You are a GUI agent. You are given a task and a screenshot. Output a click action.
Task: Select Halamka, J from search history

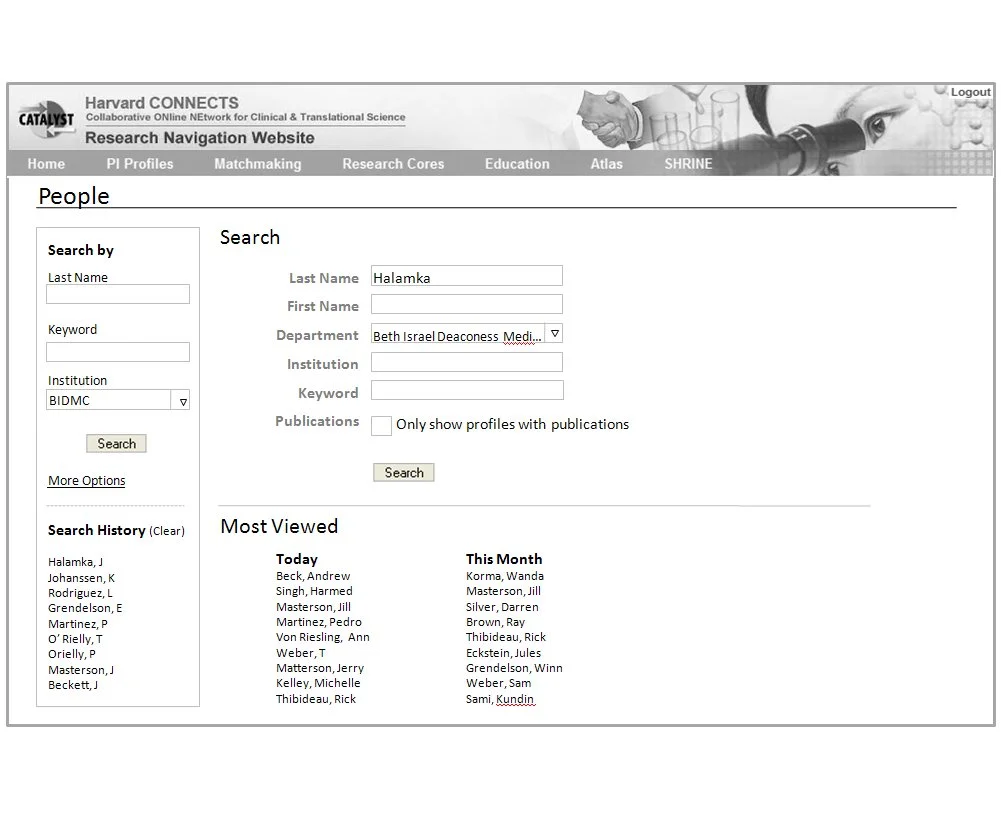coord(75,562)
